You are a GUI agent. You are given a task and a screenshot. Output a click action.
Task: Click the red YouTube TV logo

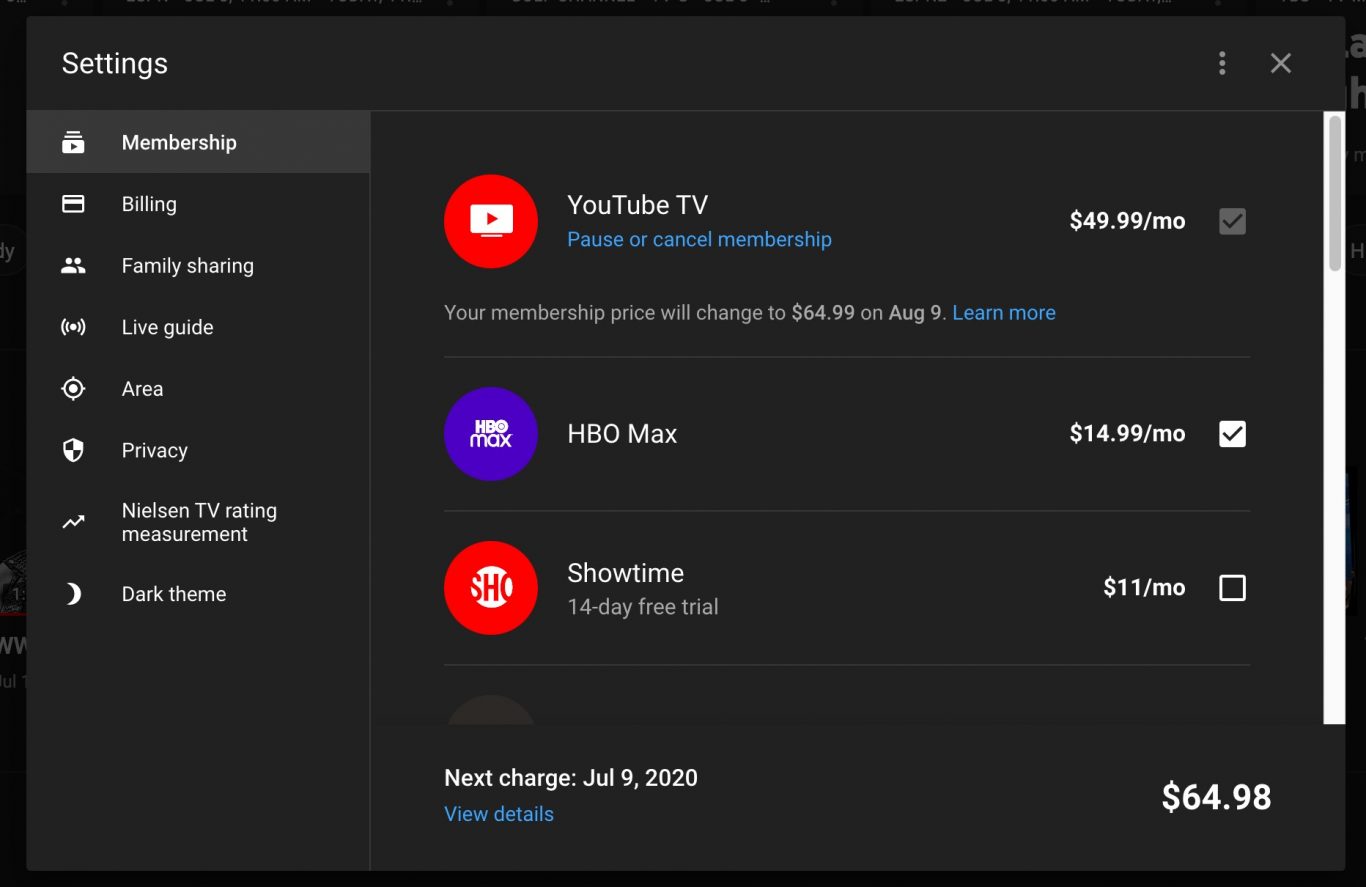(491, 221)
